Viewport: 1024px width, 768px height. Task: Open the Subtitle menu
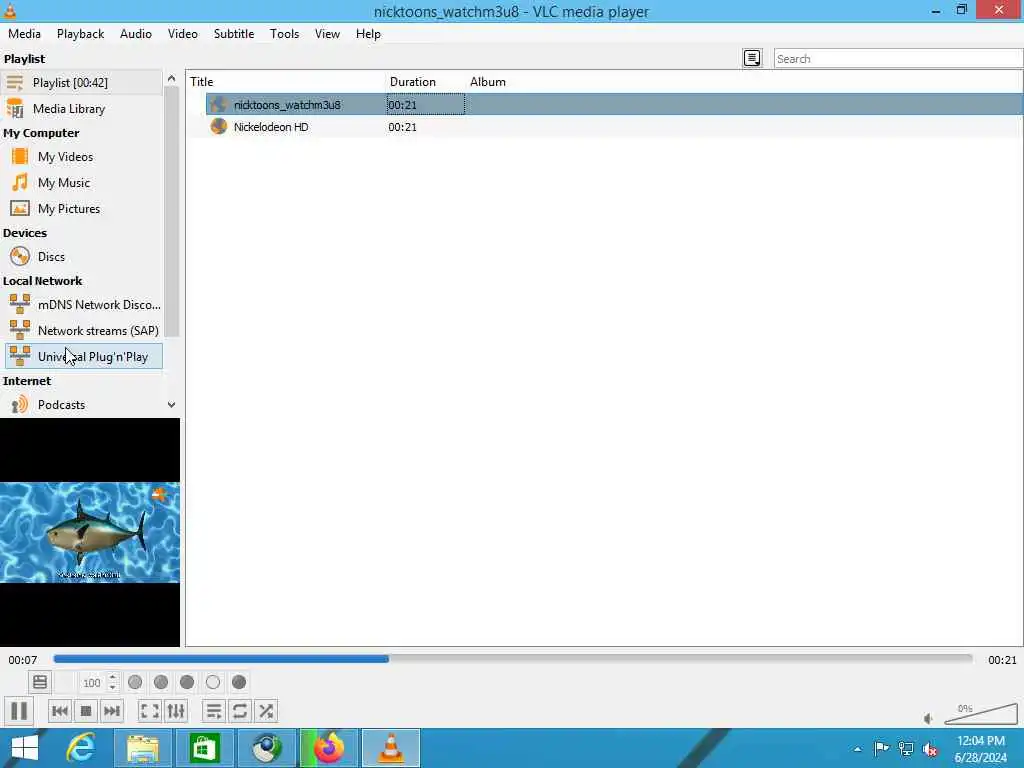[x=234, y=34]
